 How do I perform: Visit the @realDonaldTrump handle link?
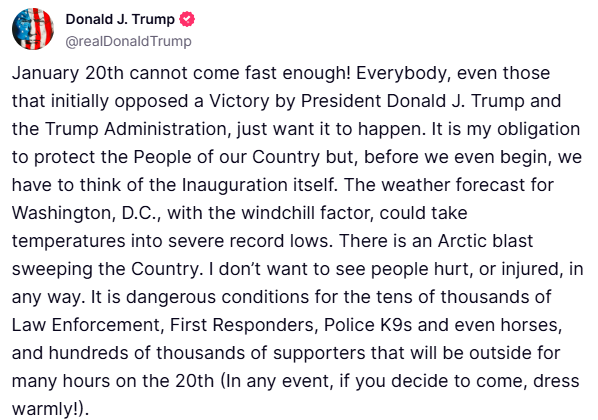click(129, 41)
